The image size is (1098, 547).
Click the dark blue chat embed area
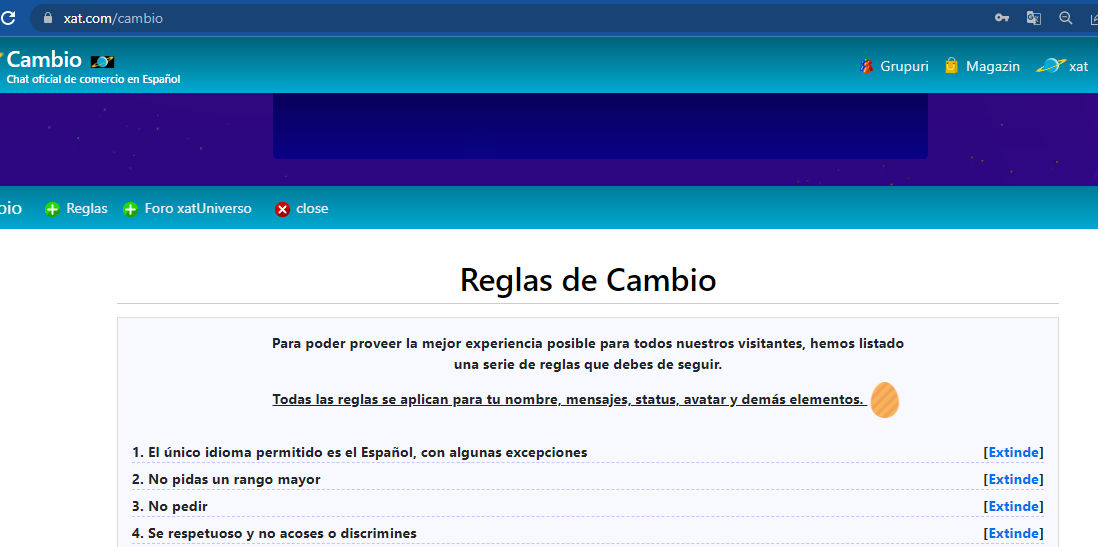[x=600, y=125]
